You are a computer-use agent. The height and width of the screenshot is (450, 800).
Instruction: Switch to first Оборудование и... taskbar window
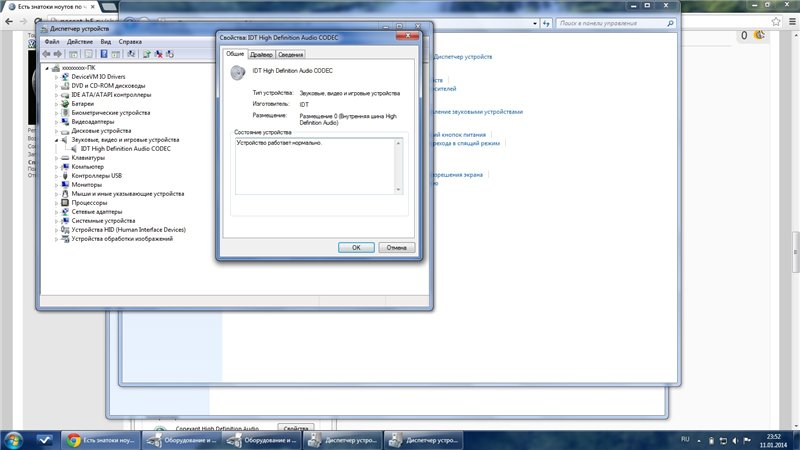tap(181, 440)
